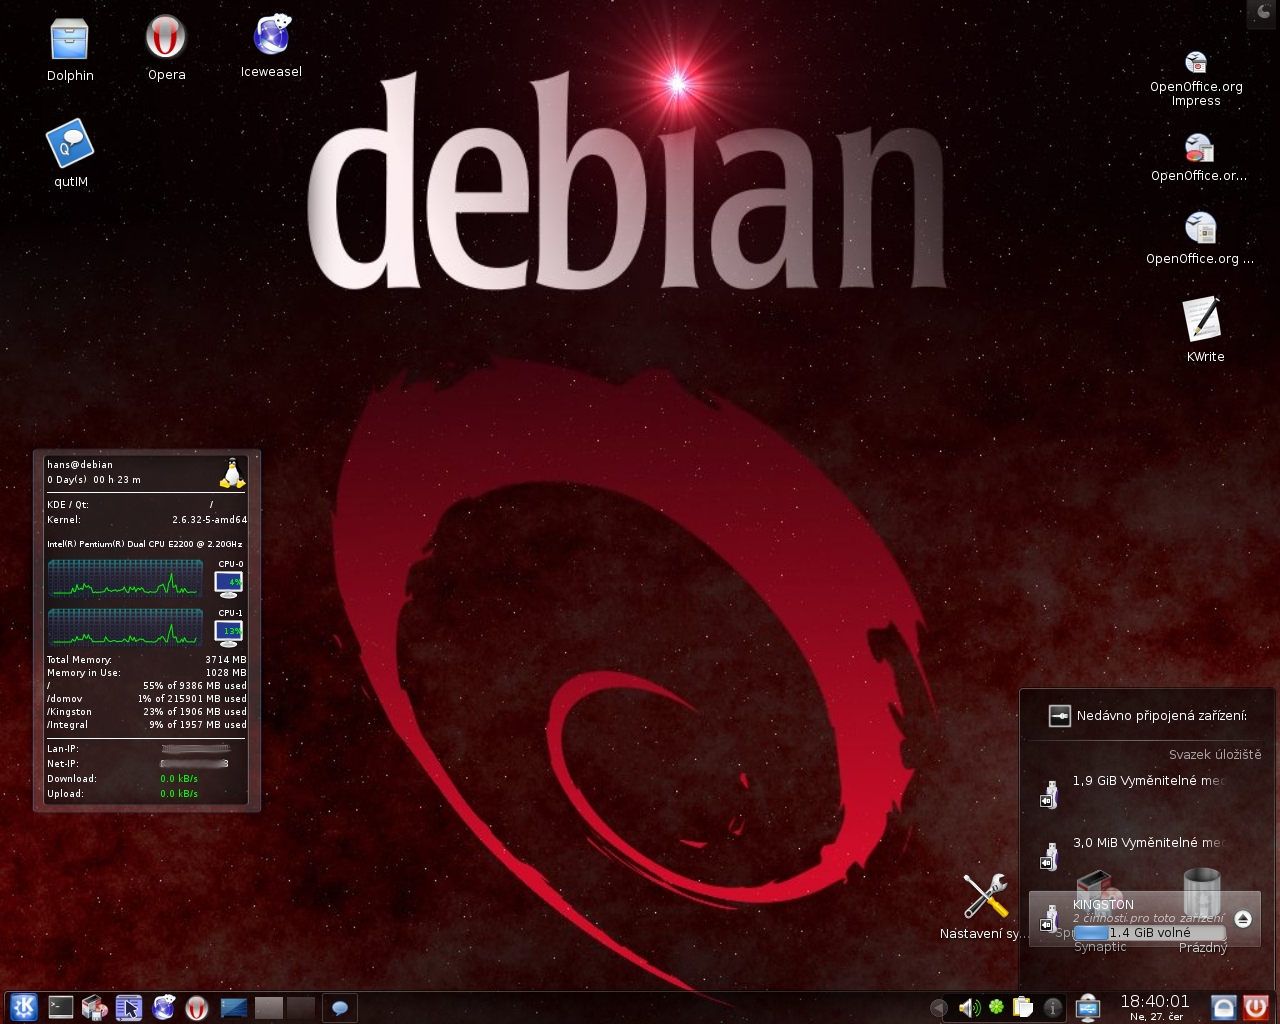This screenshot has width=1280, height=1024.
Task: Click the CPU-1 usage graph
Action: pyautogui.click(x=125, y=626)
